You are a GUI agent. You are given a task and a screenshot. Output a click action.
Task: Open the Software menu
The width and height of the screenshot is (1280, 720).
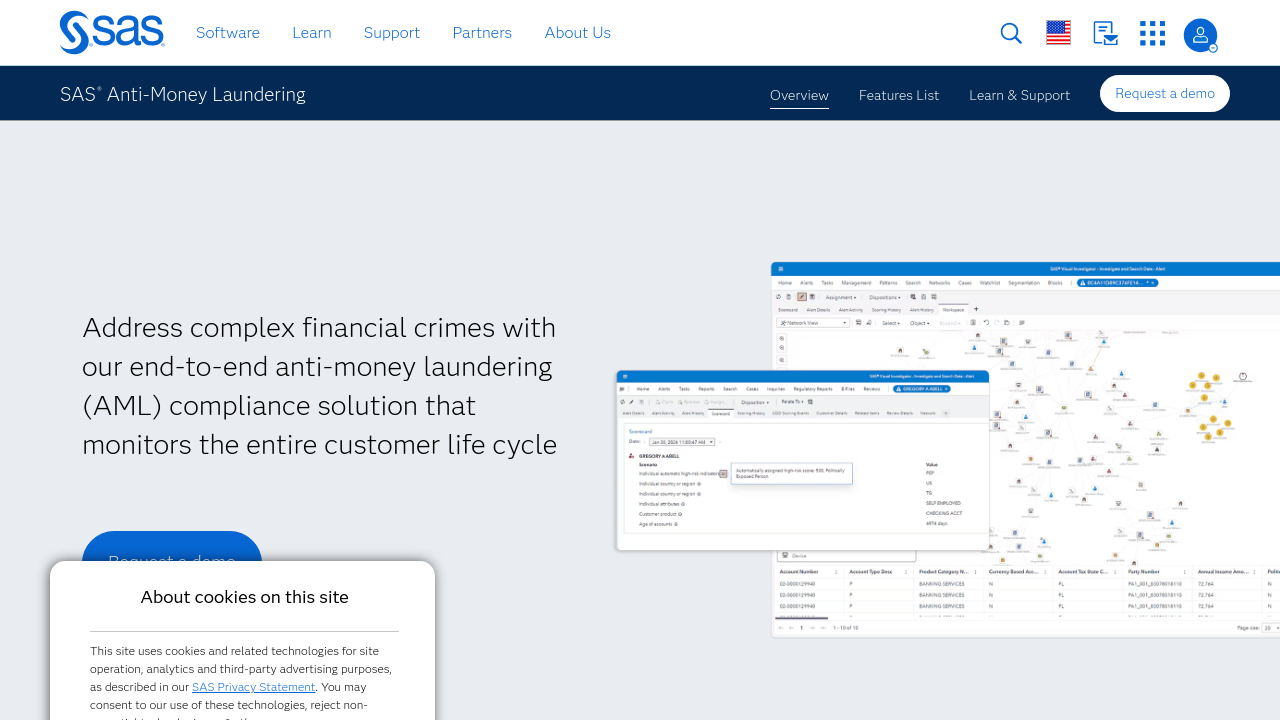coord(228,33)
